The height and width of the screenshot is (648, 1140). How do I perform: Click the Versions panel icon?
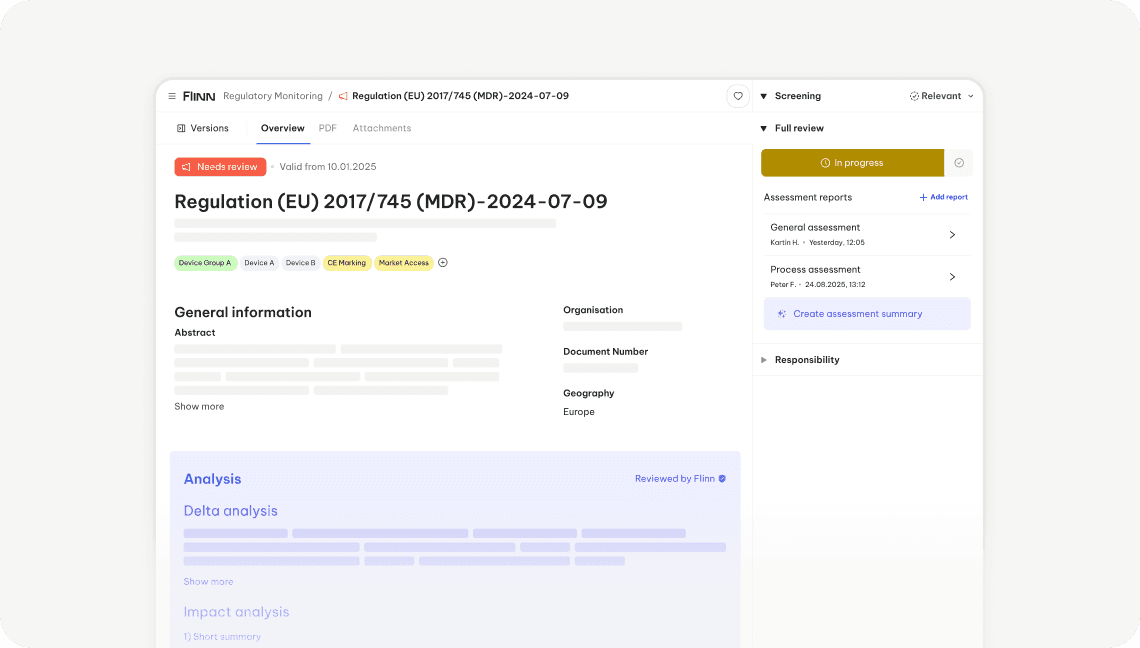(181, 128)
